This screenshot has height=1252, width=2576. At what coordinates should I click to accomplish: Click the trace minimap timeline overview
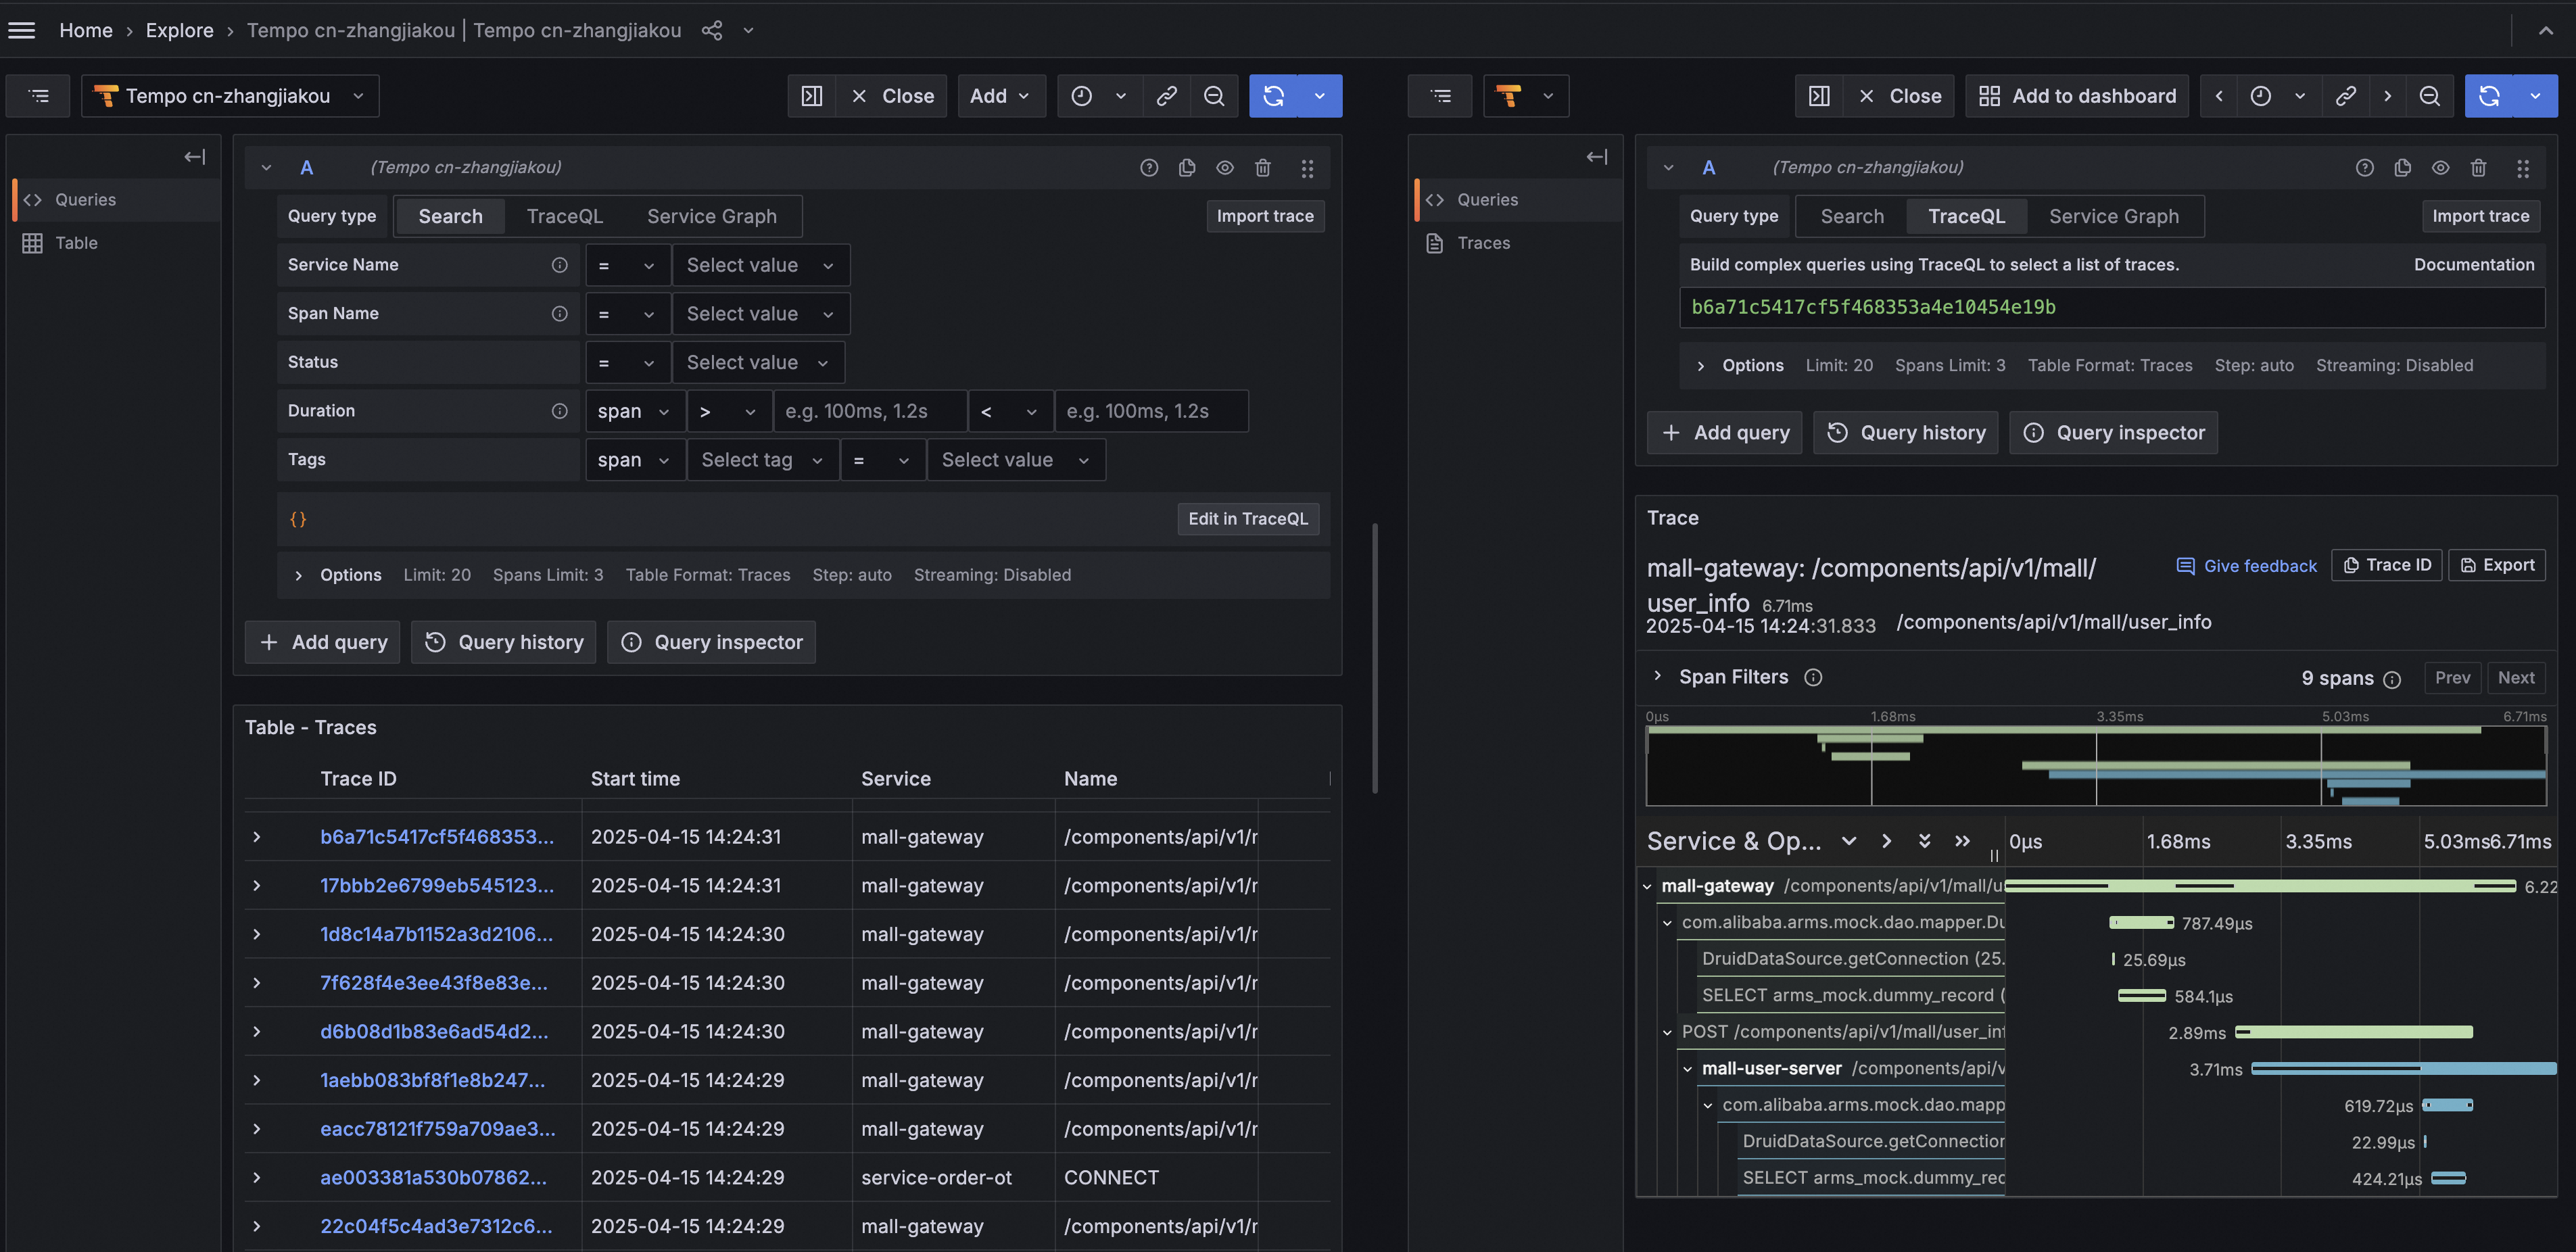[2095, 766]
